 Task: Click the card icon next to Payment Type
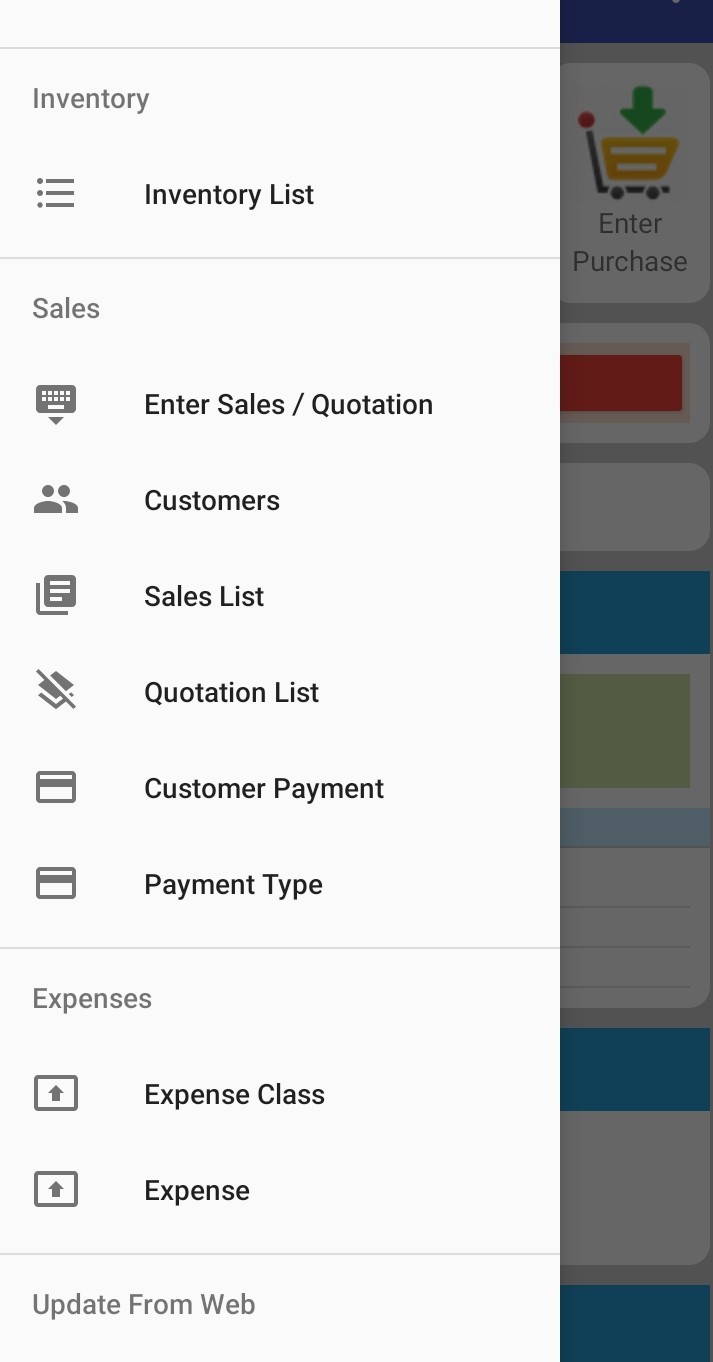[x=56, y=883]
